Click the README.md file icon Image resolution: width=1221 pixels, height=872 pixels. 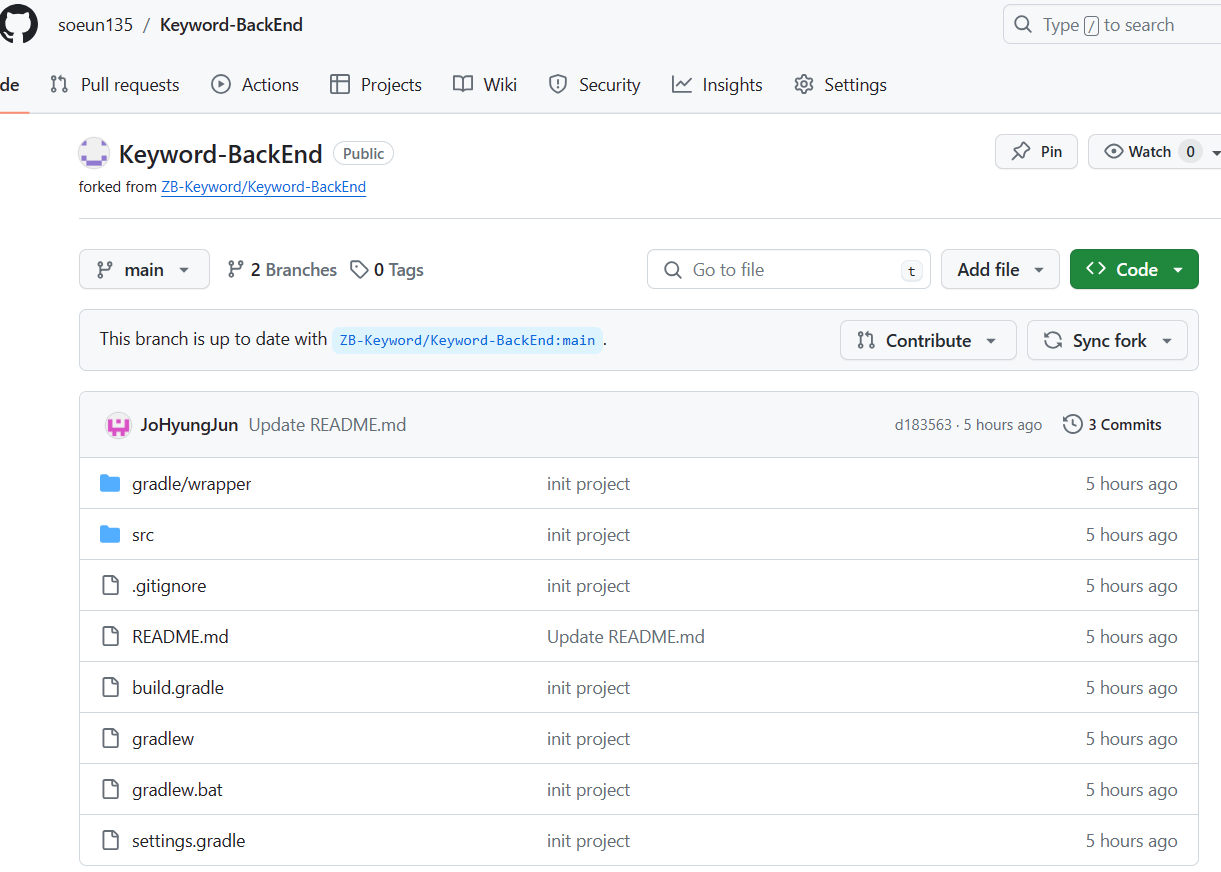(111, 637)
